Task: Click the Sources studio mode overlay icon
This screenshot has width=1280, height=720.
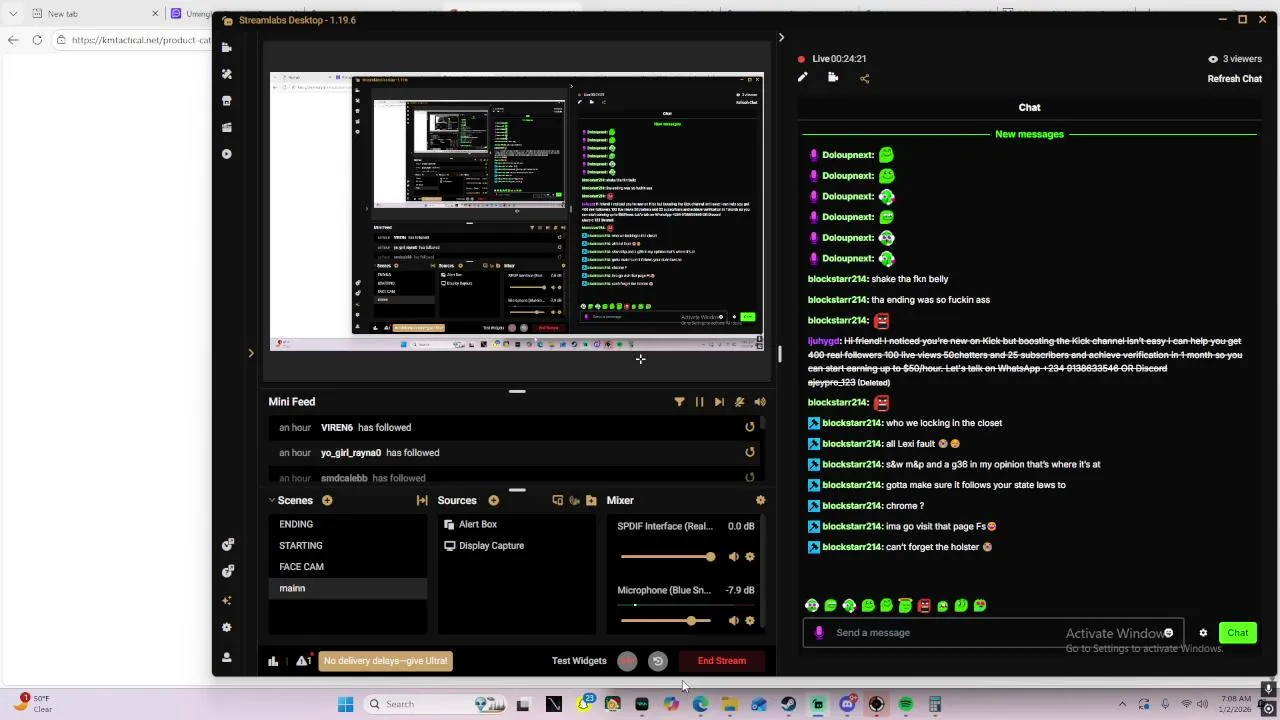Action: tap(558, 500)
